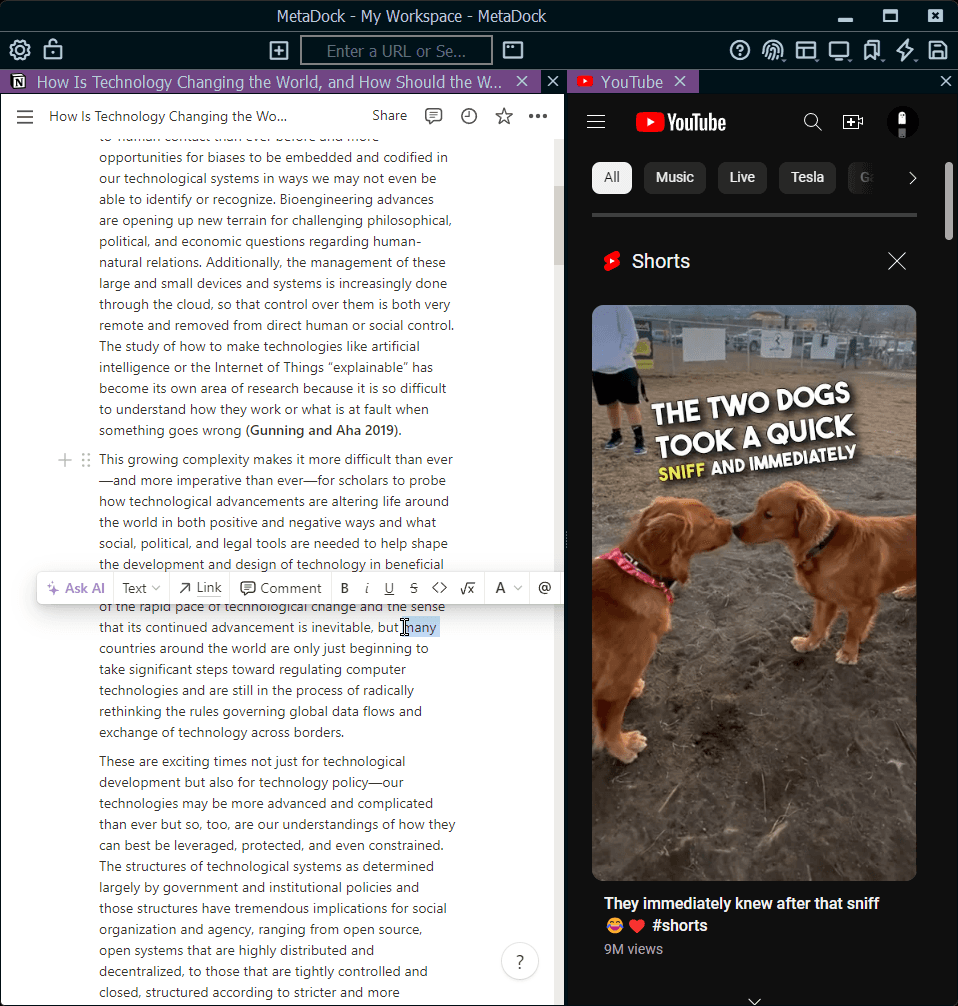This screenshot has width=958, height=1006.
Task: Mark selection as inline code
Action: (440, 588)
